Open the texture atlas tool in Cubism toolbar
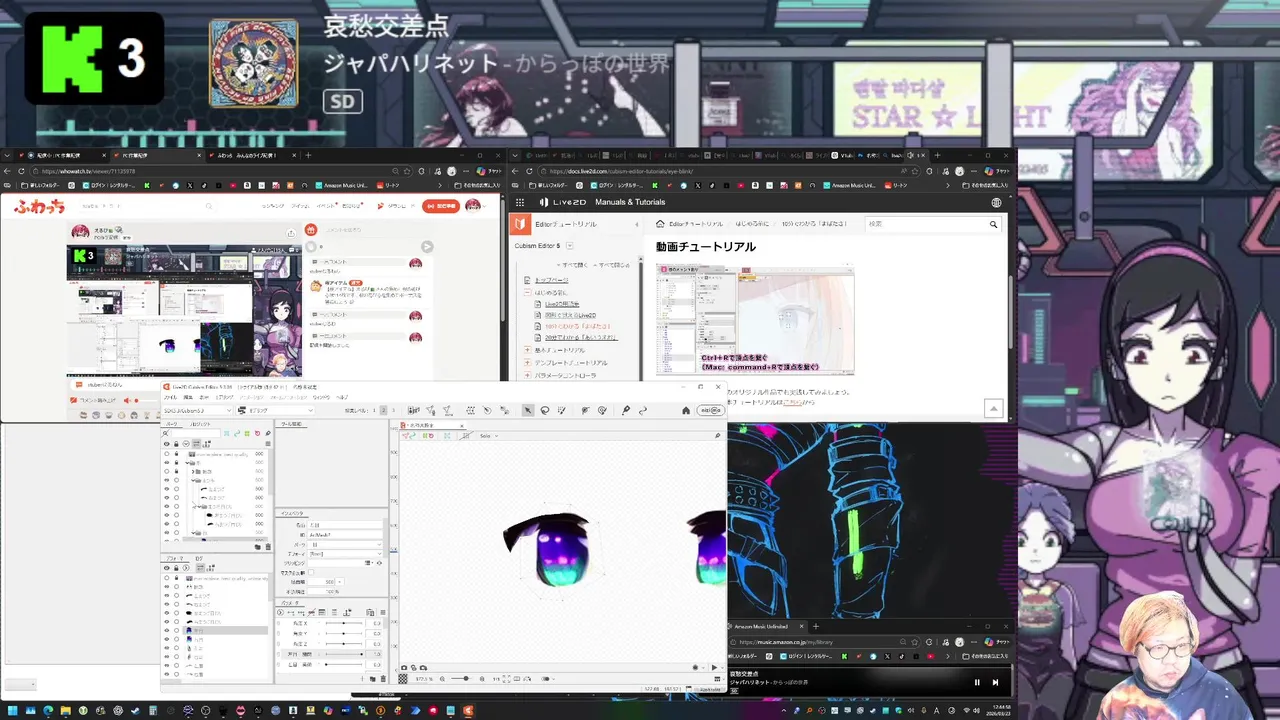This screenshot has width=1280, height=720. coord(414,410)
